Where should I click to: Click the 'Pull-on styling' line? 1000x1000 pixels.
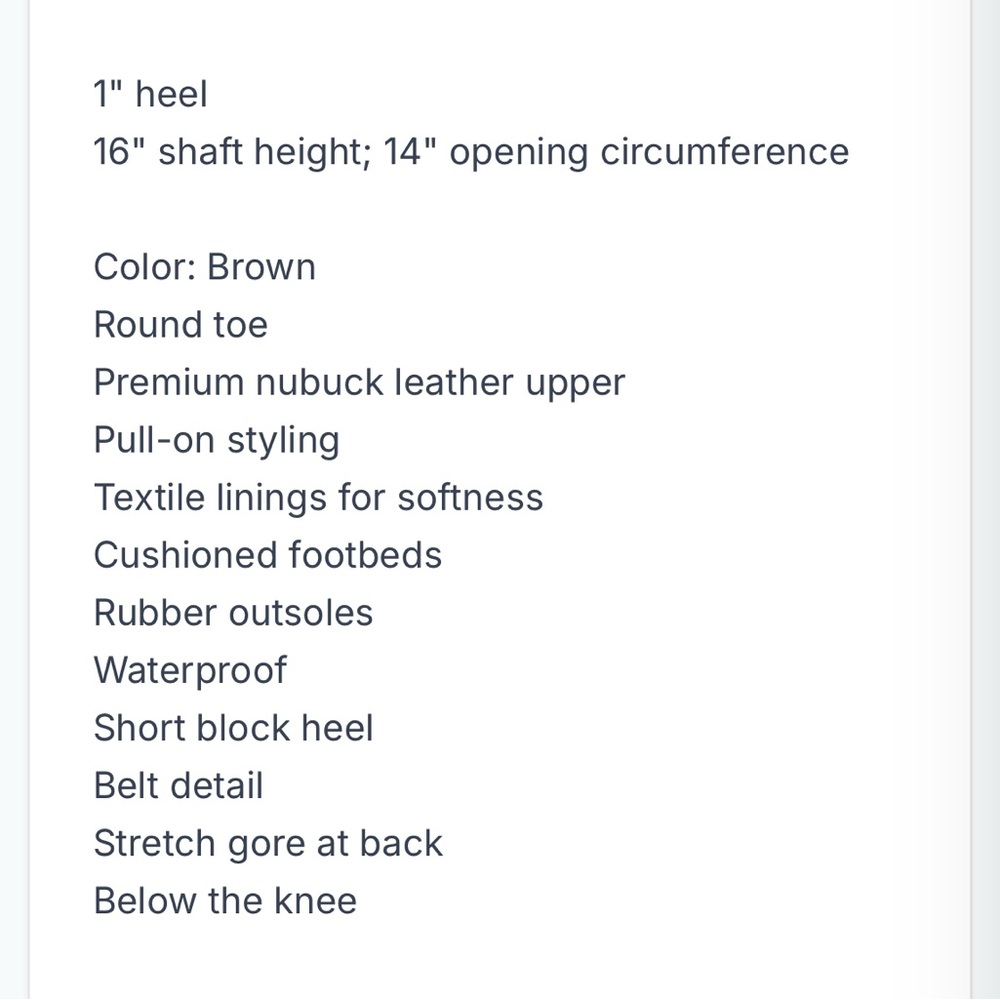[x=216, y=440]
